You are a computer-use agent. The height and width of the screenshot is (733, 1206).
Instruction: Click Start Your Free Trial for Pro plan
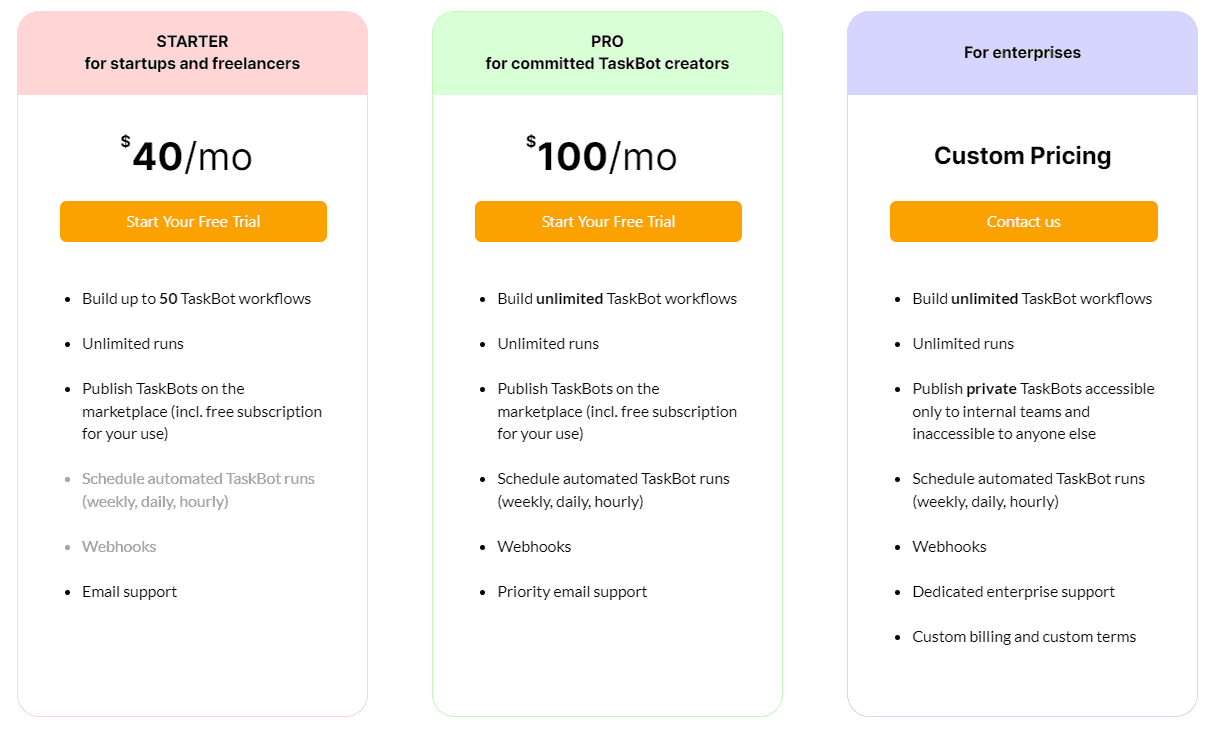click(608, 221)
